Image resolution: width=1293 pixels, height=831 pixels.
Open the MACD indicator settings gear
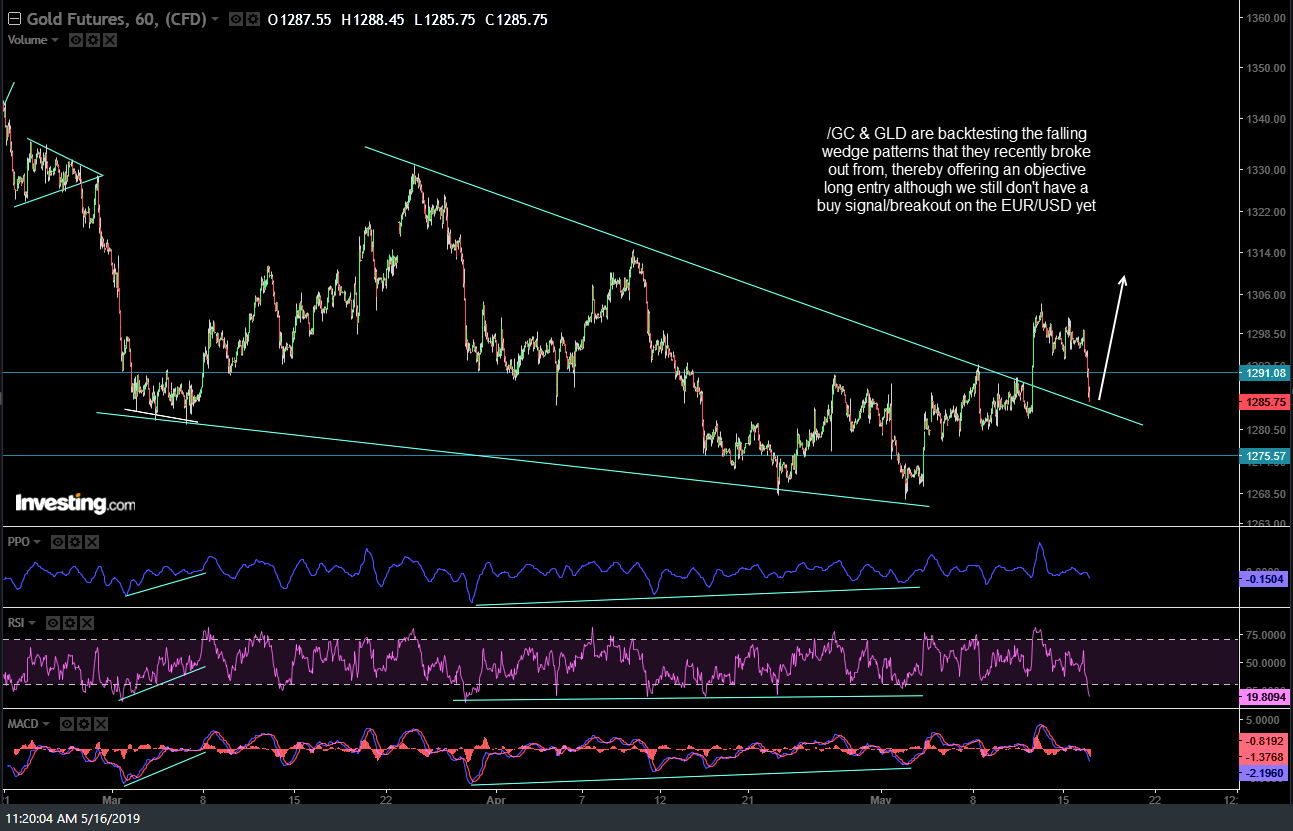(83, 724)
